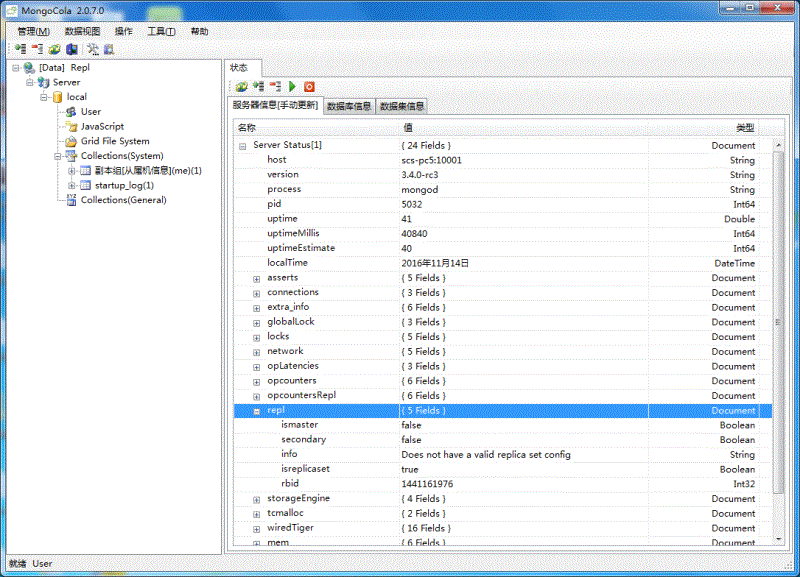Select the pid value 5032
Viewport: 800px width, 577px height.
click(411, 205)
